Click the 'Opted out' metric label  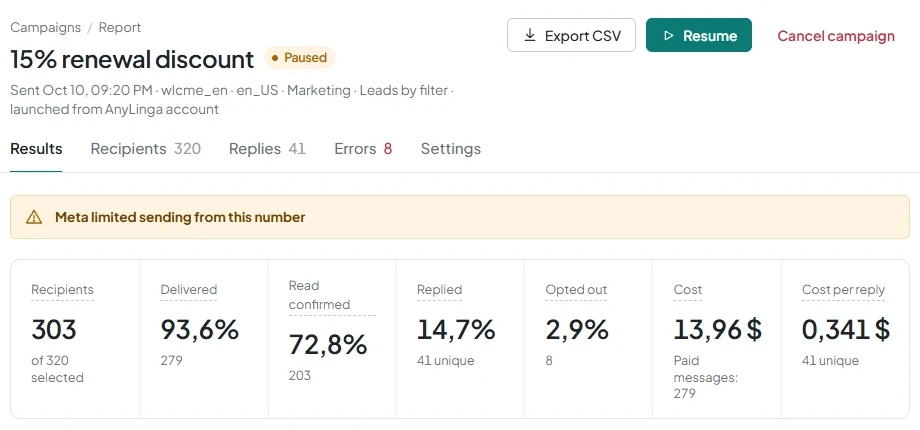click(x=576, y=290)
